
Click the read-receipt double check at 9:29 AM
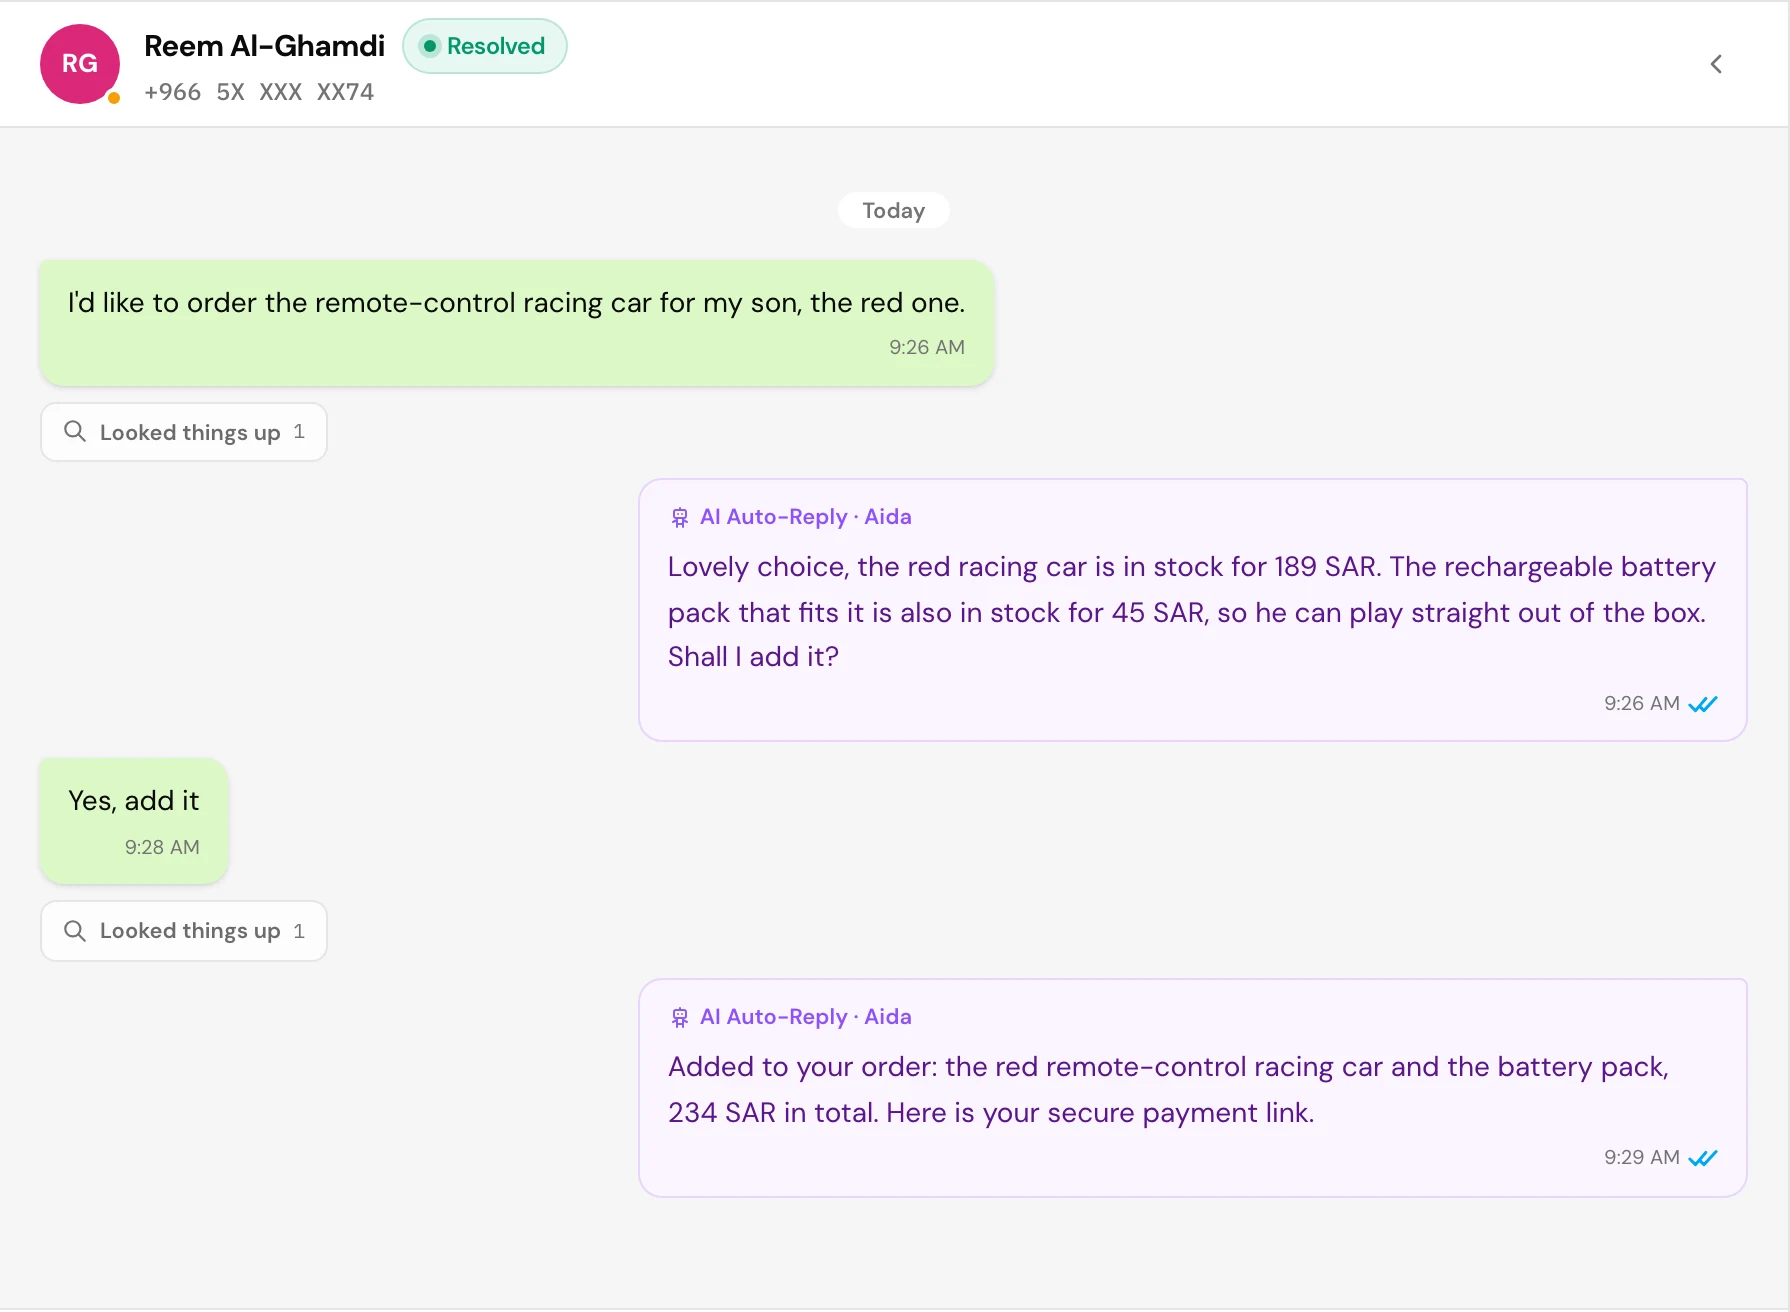pos(1703,1158)
